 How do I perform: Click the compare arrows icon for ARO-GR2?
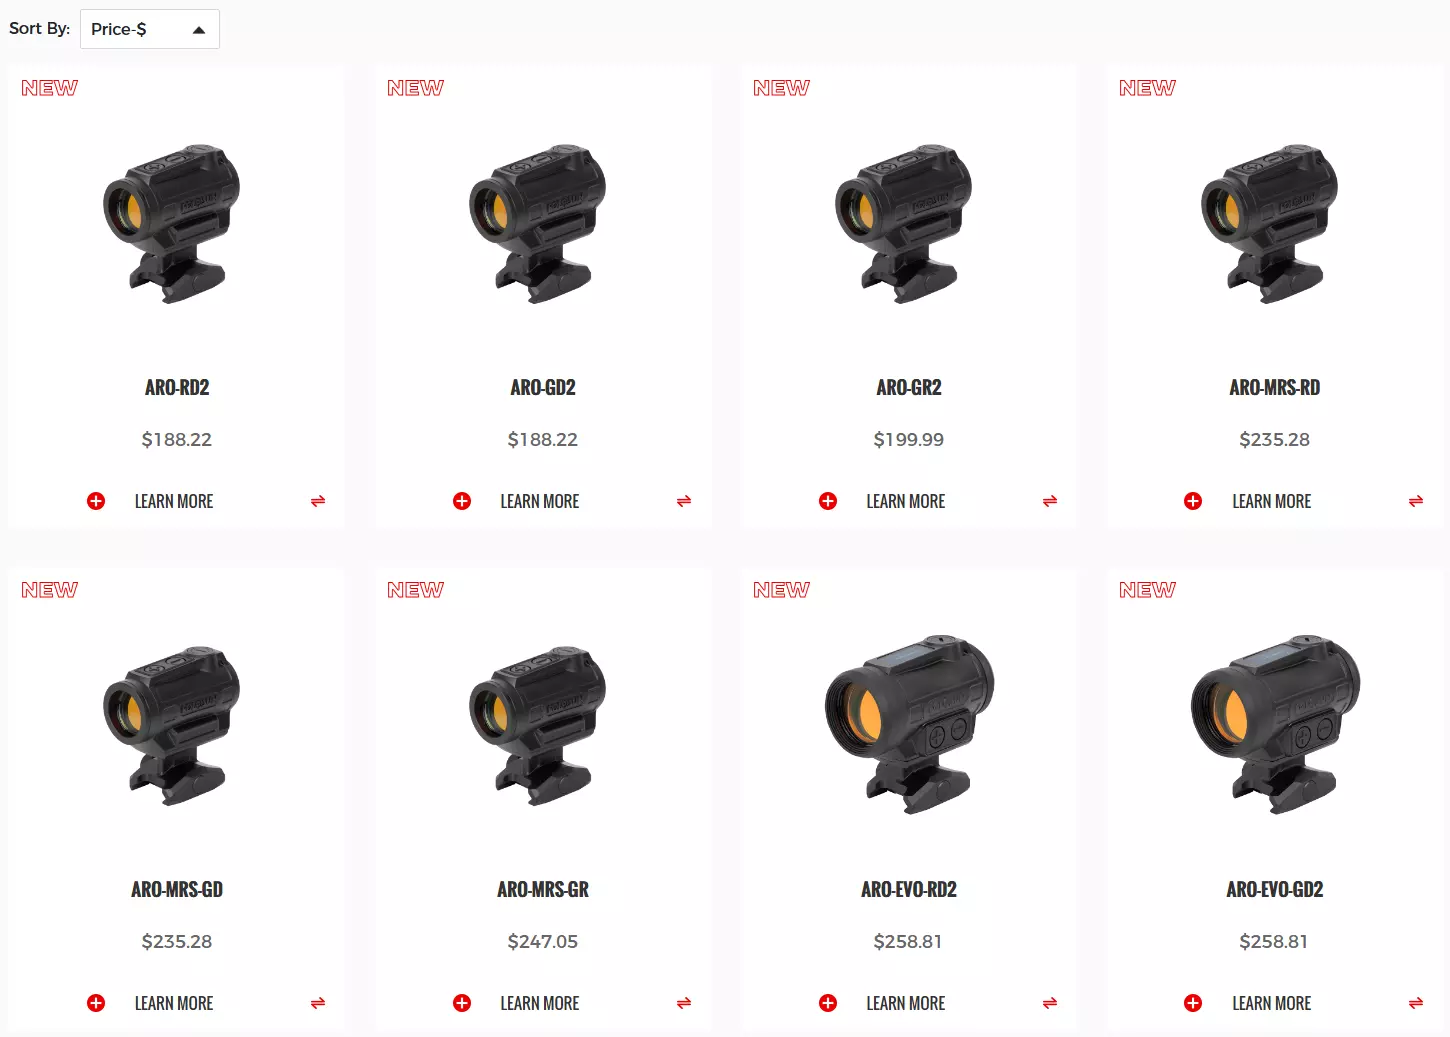pos(1050,501)
